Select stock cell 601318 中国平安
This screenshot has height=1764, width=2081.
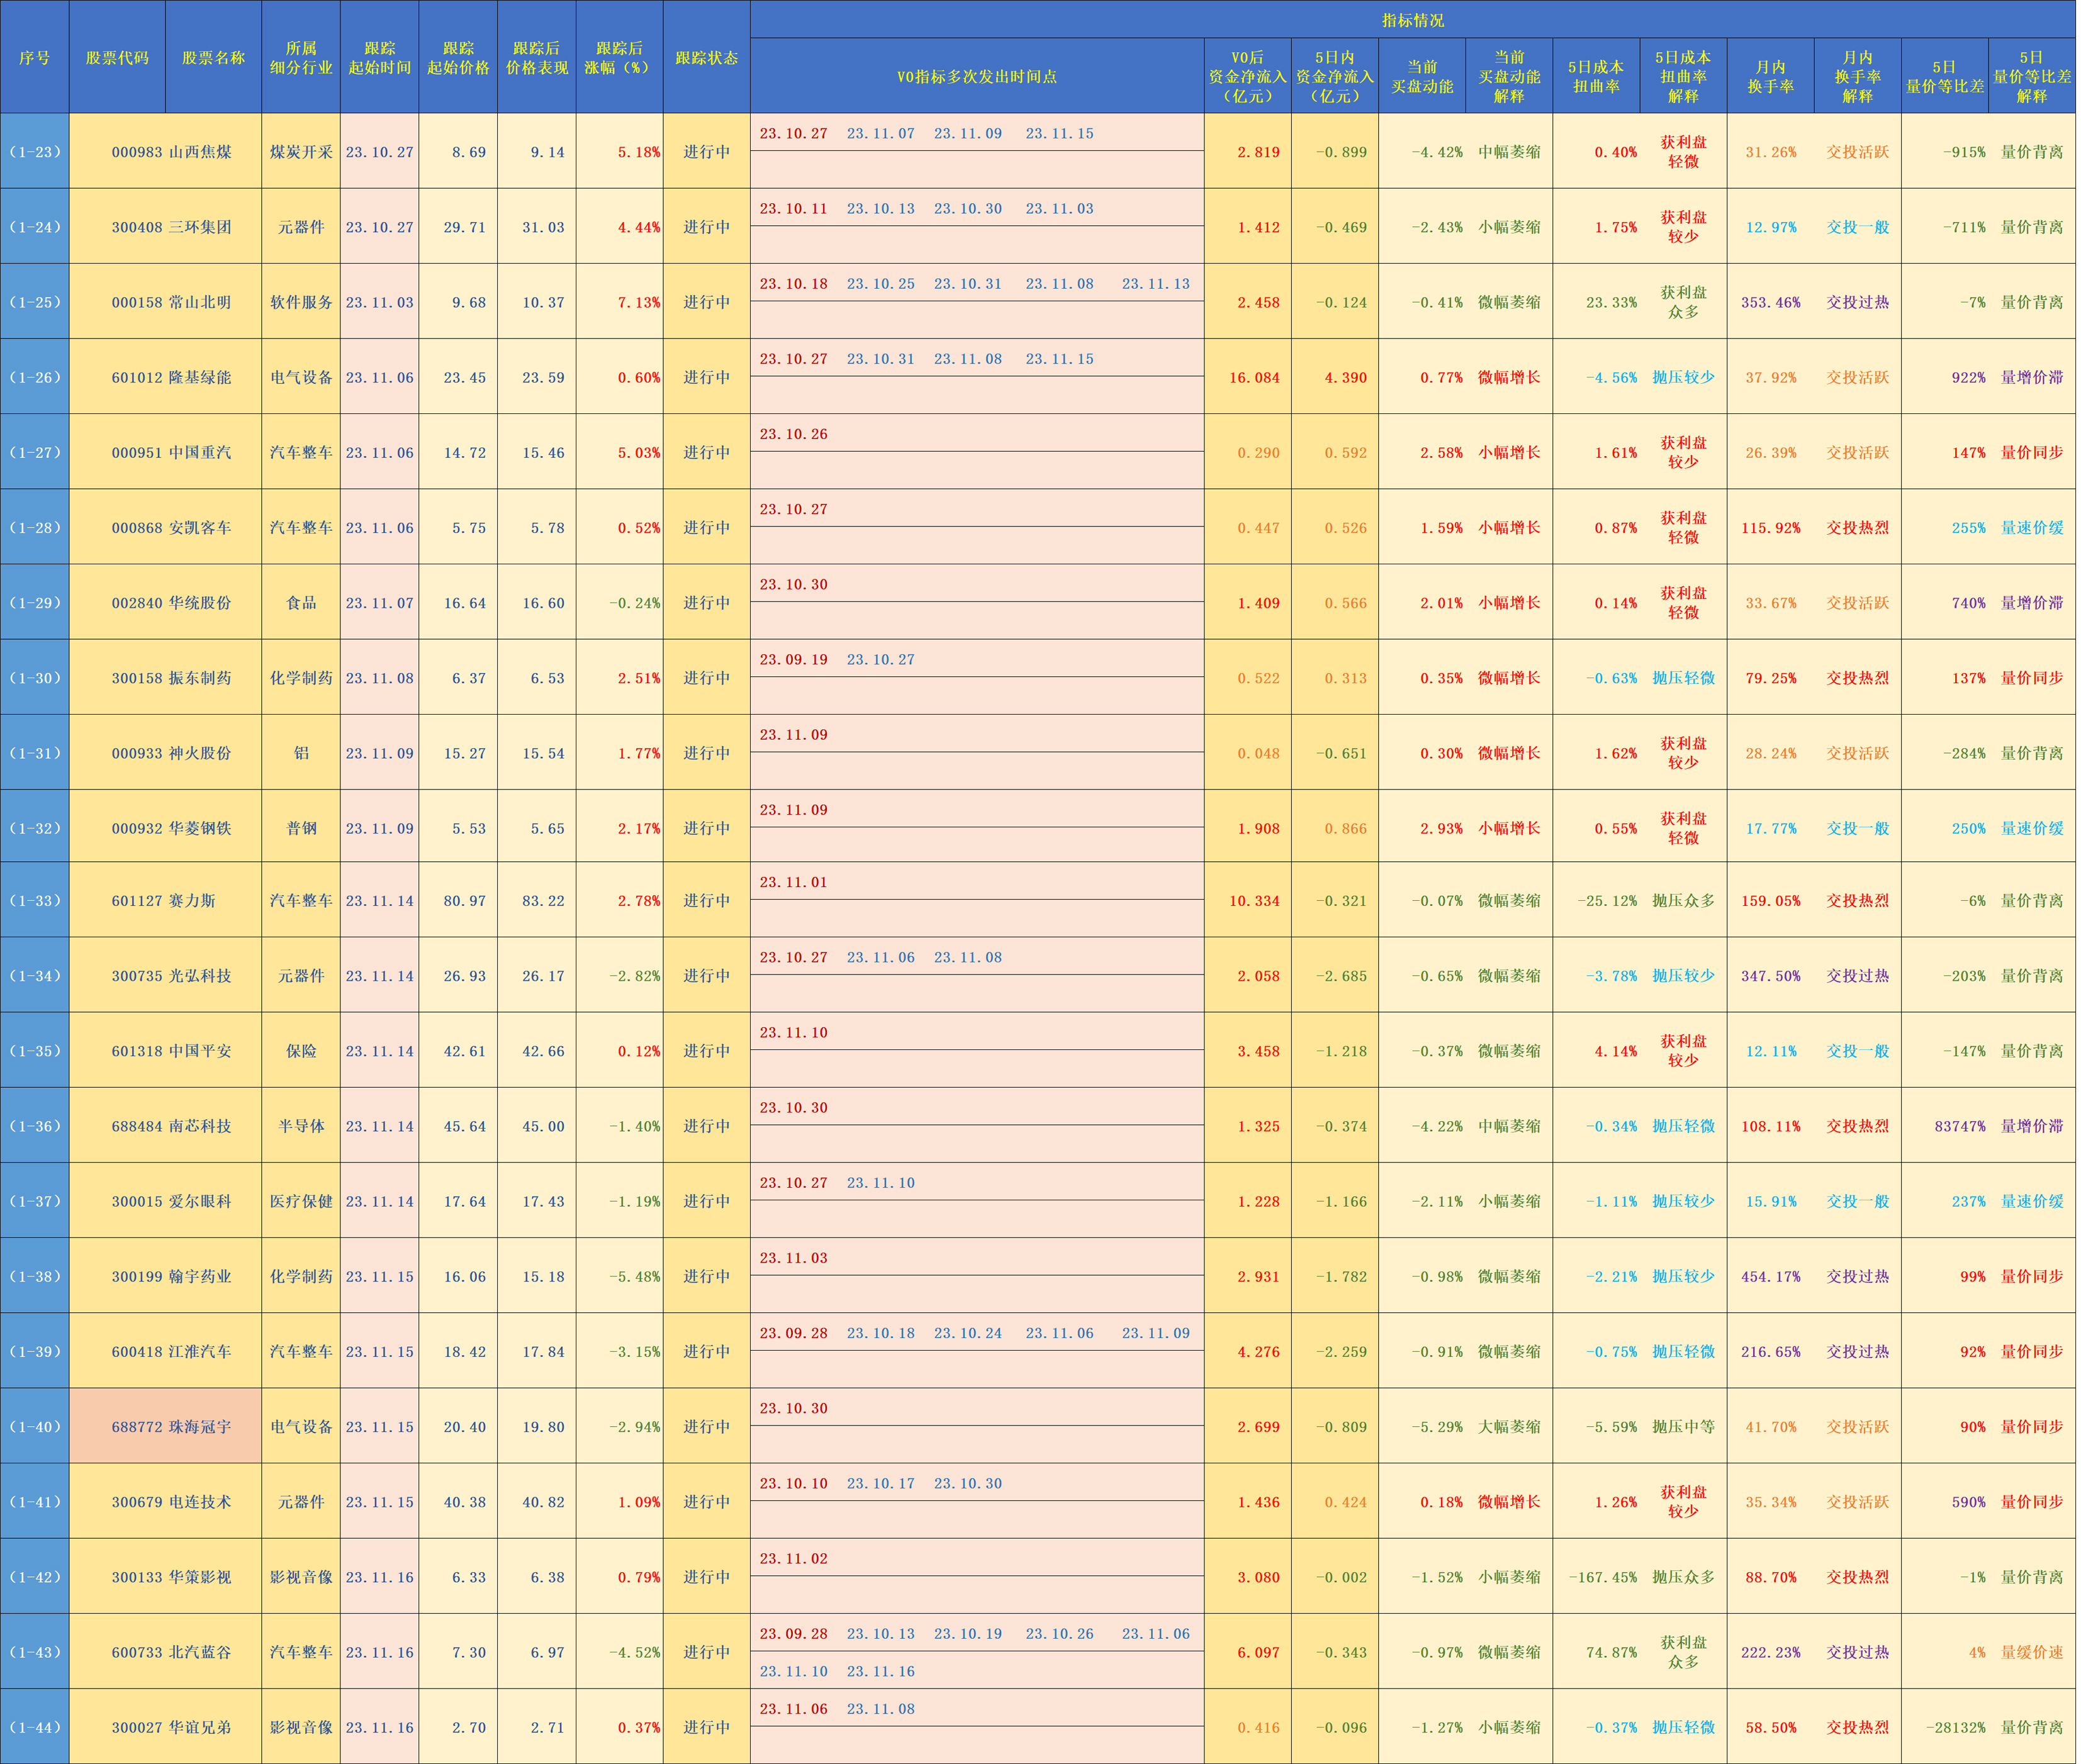[x=166, y=1050]
